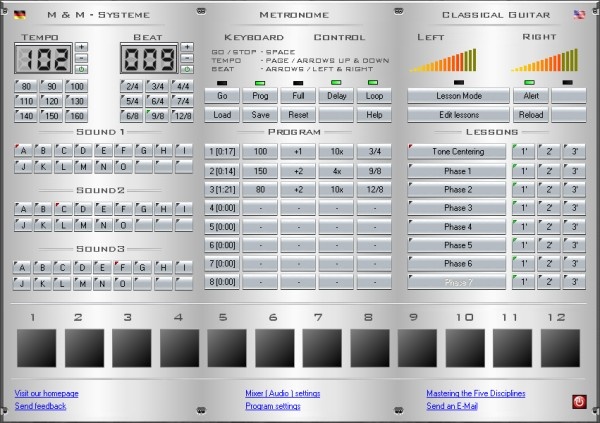Toggle the Loop button
This screenshot has width=600, height=423.
tap(373, 96)
